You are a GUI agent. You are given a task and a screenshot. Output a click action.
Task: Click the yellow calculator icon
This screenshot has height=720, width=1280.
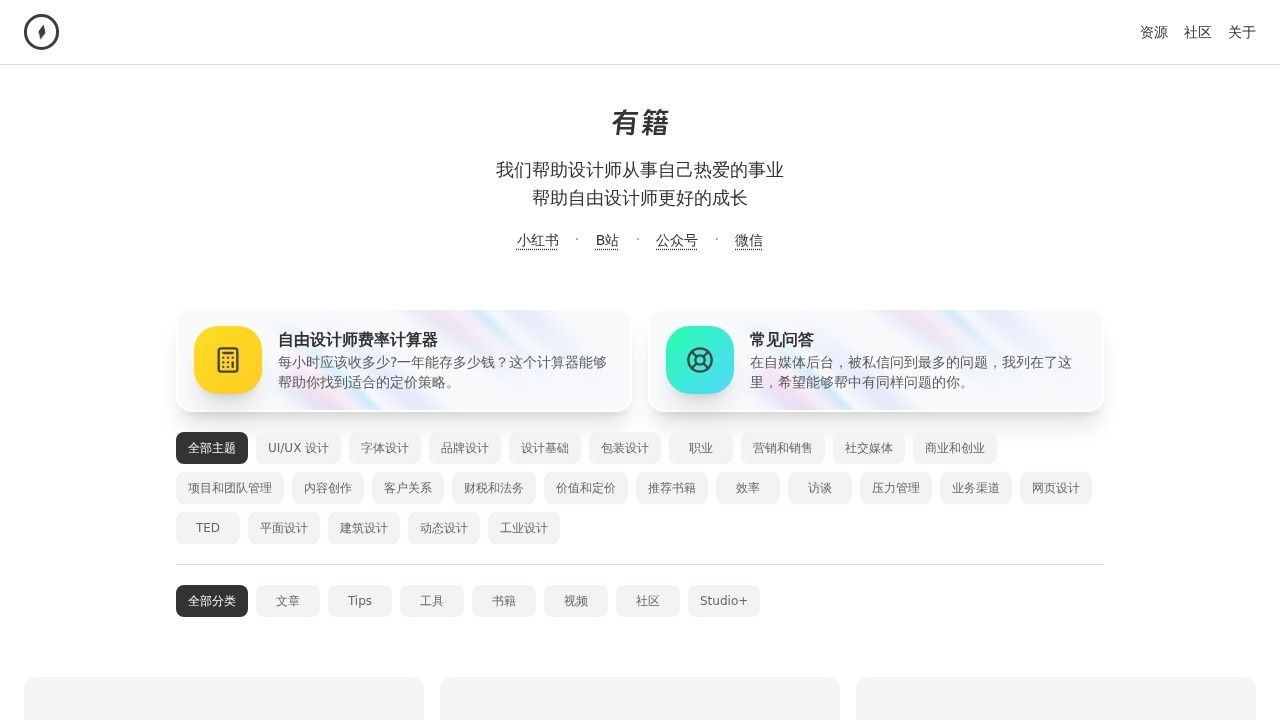228,360
